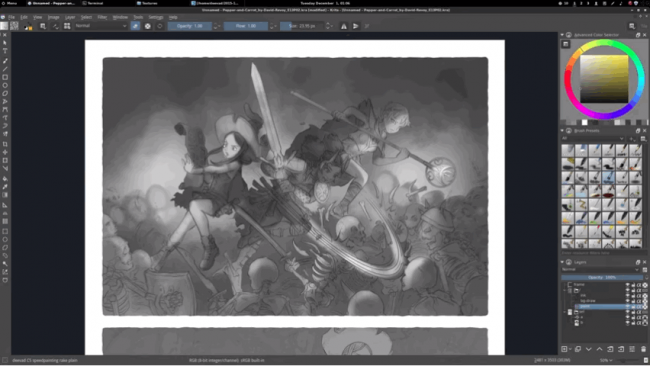Hide the bg-draw layer via eye icon
The height and width of the screenshot is (366, 650).
pos(627,301)
